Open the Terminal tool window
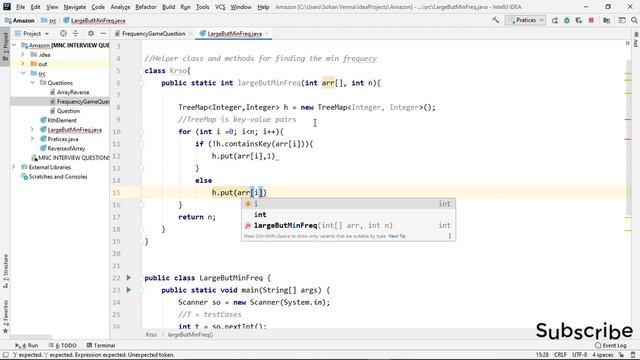Screen dimensions: 640x360 pos(101,345)
